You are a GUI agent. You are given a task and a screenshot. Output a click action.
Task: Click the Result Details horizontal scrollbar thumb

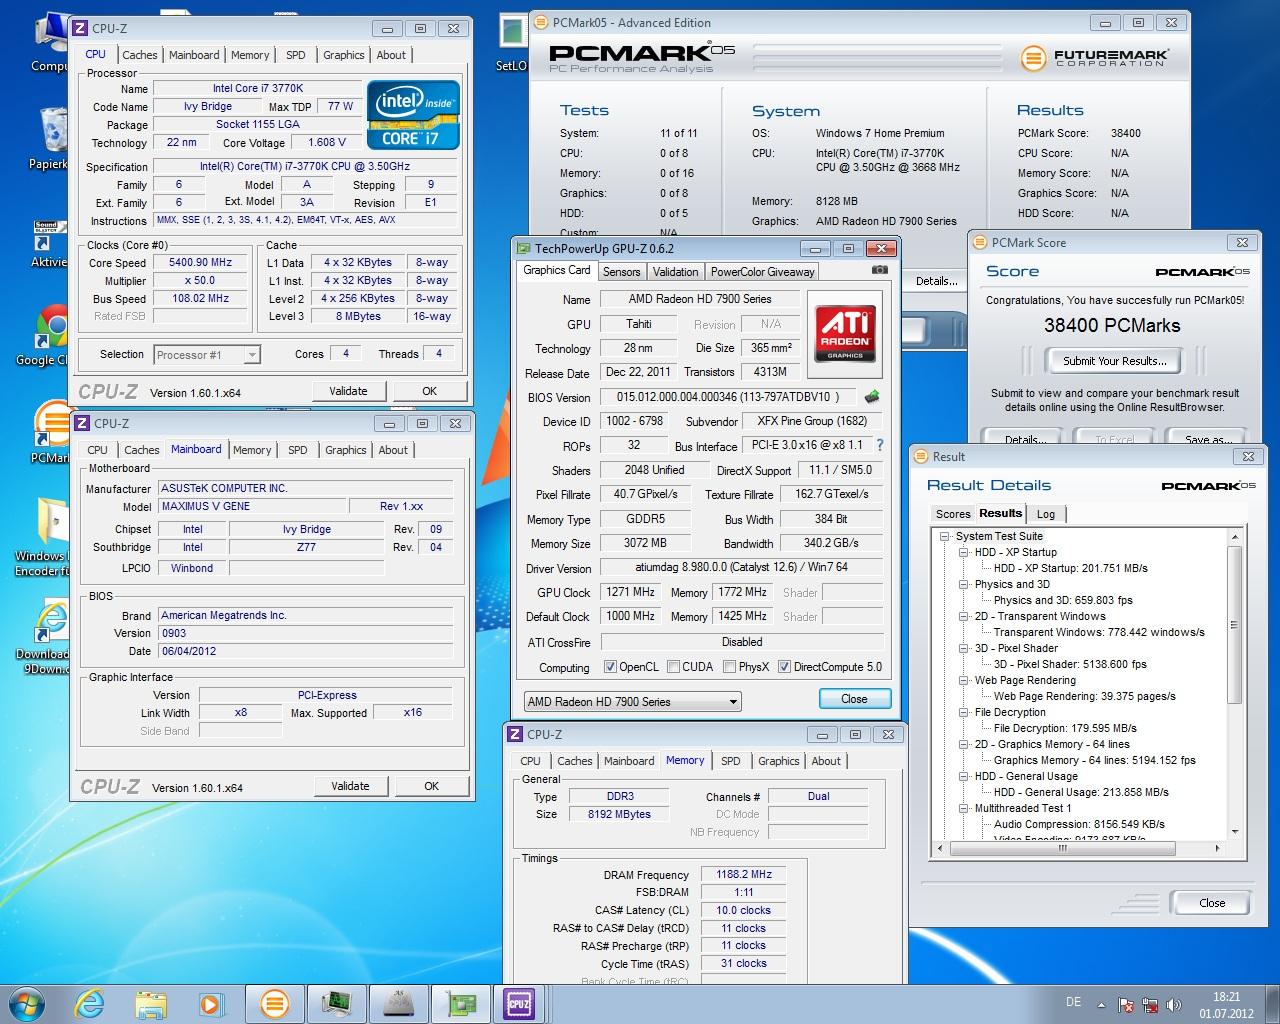coord(1061,848)
